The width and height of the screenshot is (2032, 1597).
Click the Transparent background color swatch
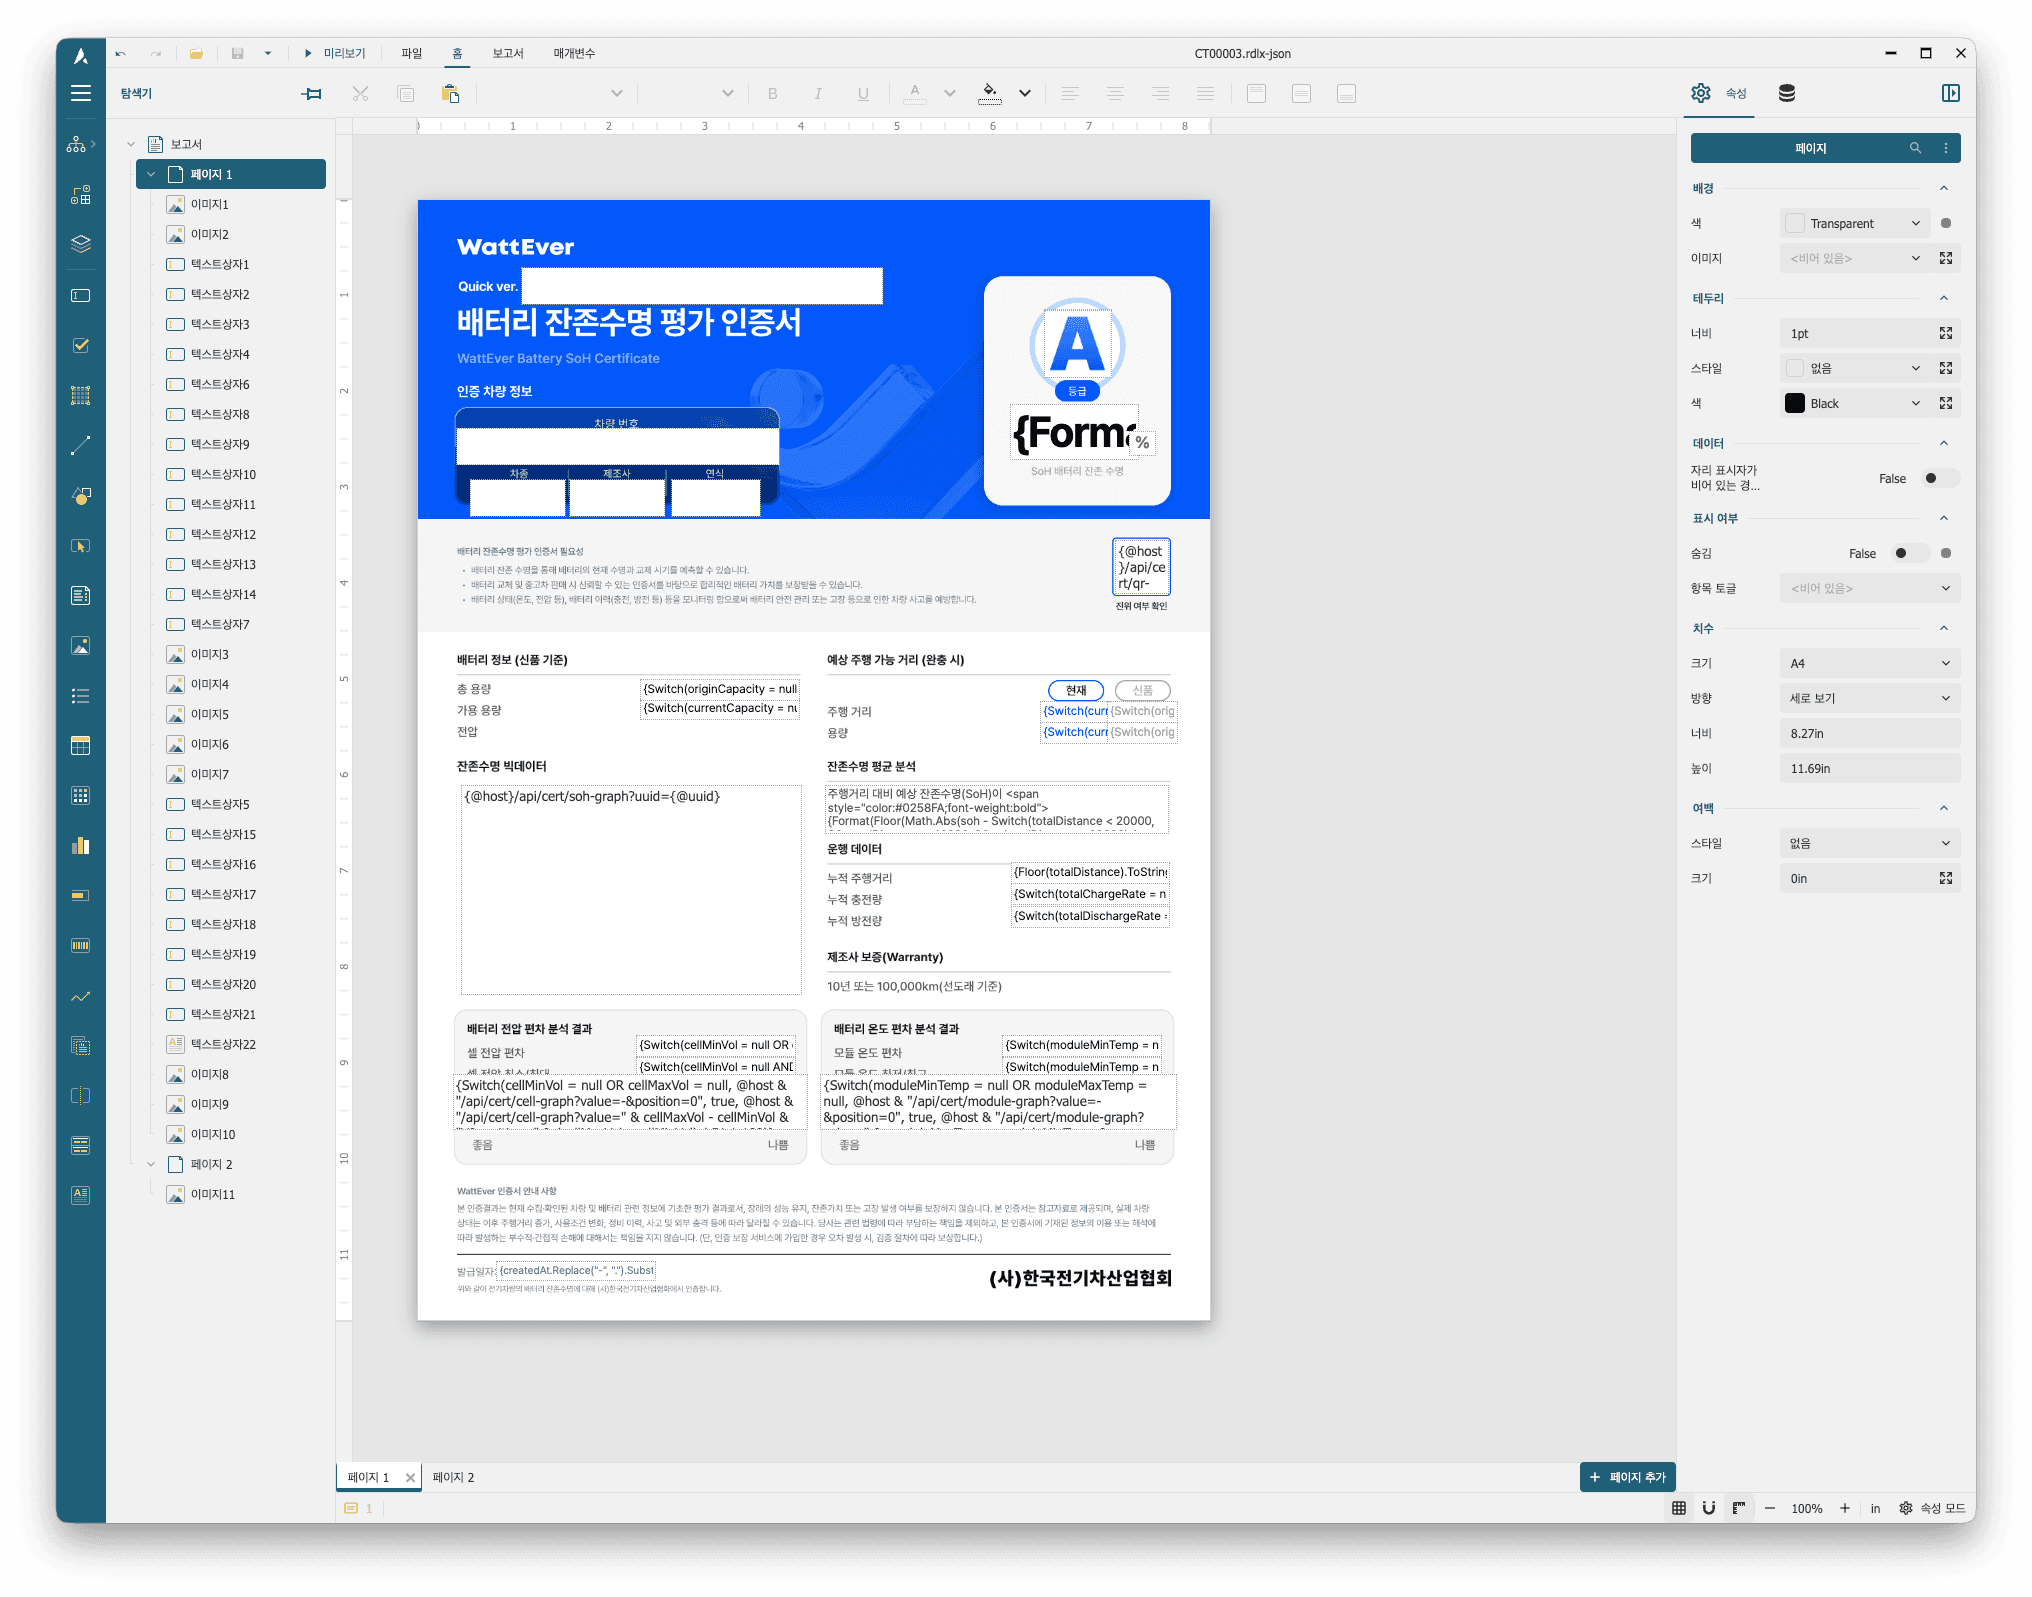coord(1795,223)
